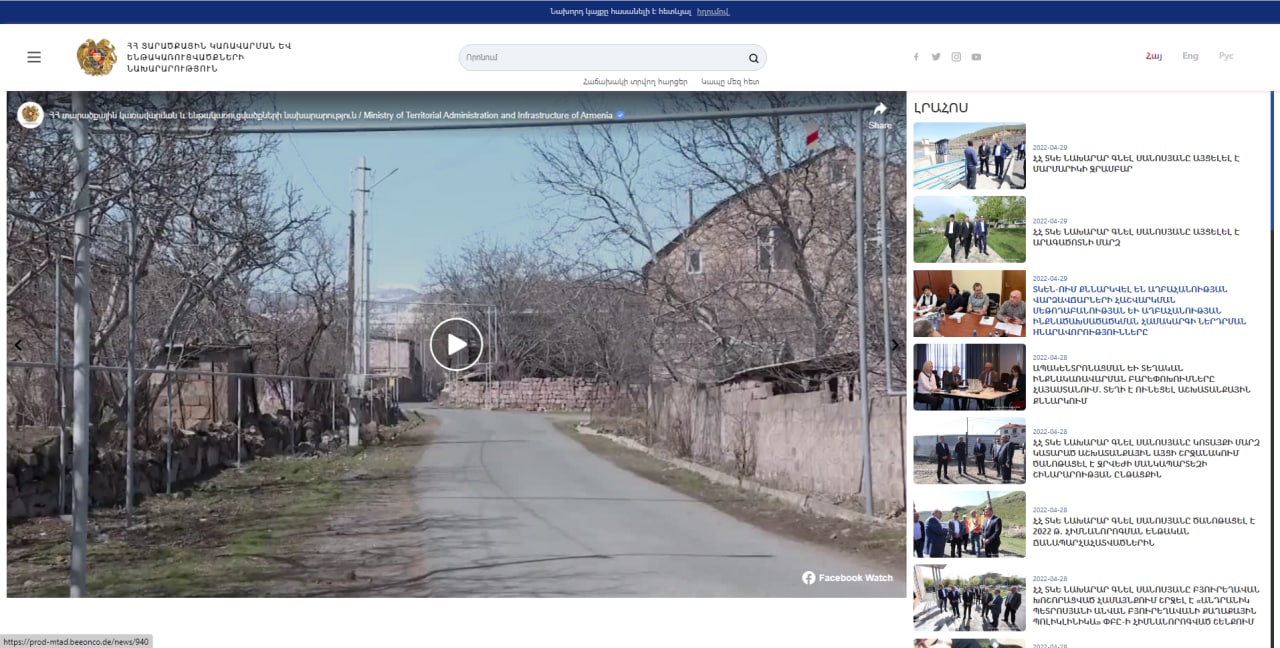Open thumbnail for ԱՐԱԳԱԾՈՏՆԻ ՄԱՐԶ news
The width and height of the screenshot is (1280, 648).
pyautogui.click(x=969, y=229)
